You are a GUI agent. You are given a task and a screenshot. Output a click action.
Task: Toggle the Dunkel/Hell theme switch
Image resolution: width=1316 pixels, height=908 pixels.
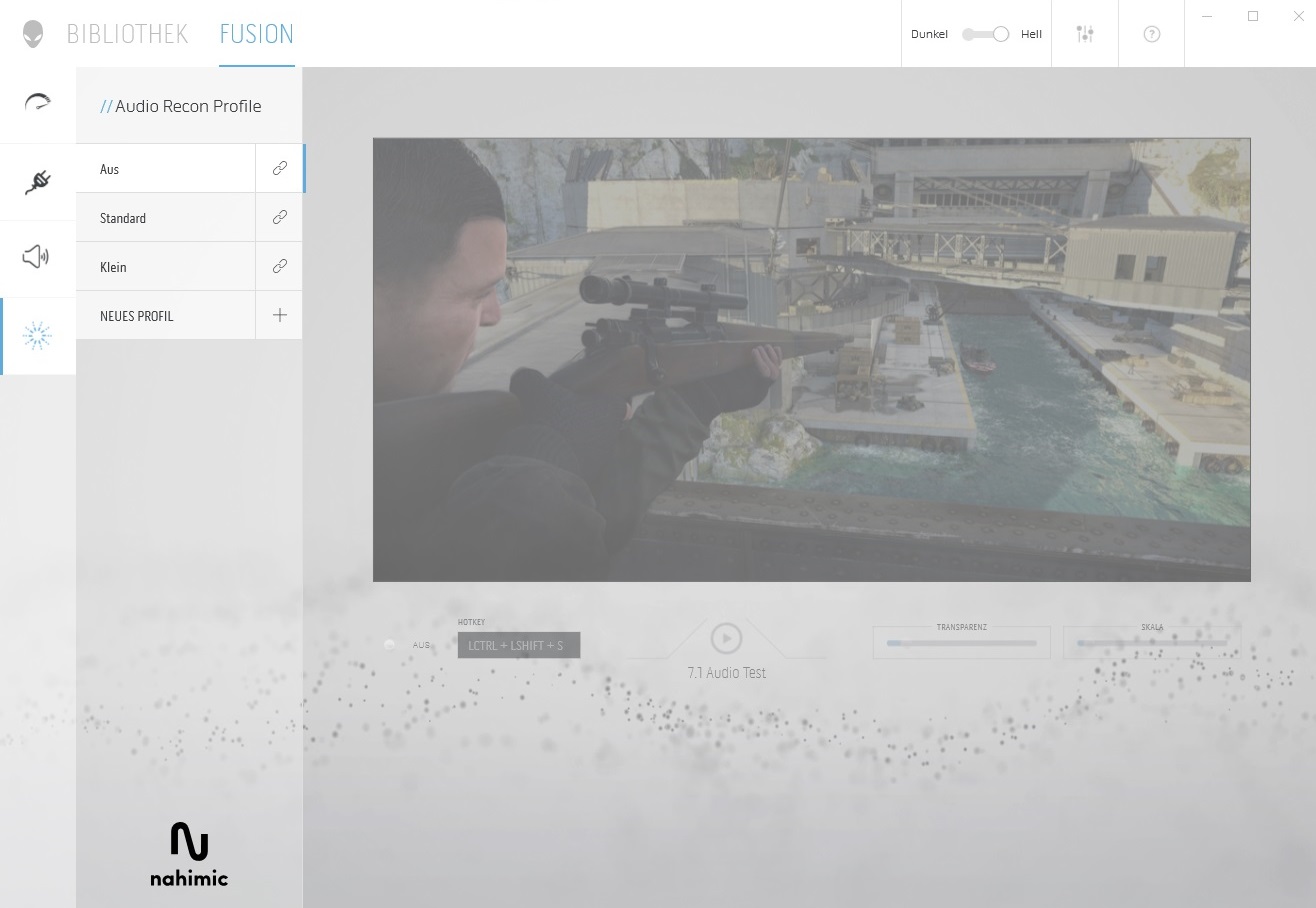[986, 34]
